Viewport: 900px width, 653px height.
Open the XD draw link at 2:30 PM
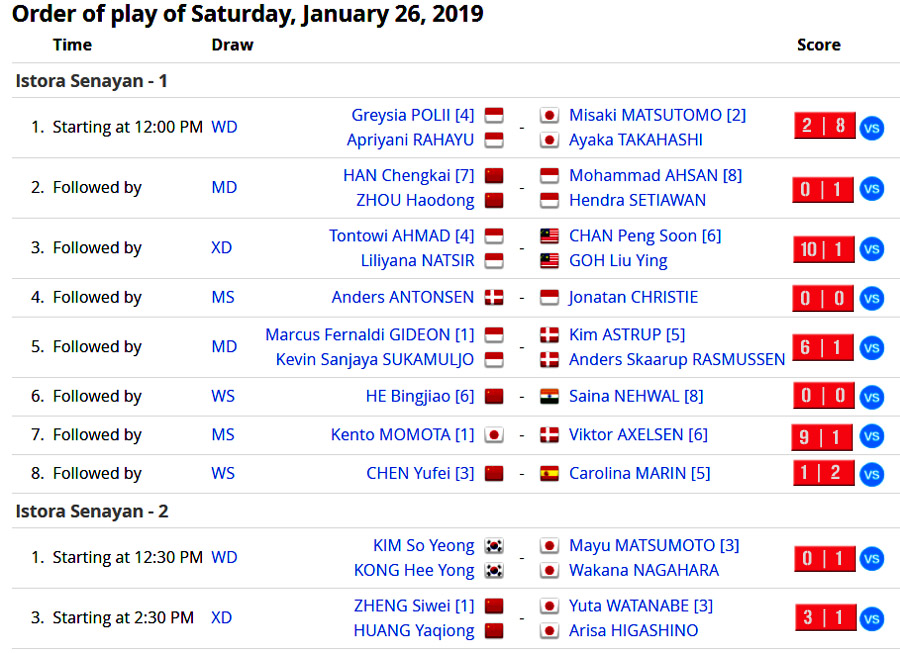[221, 618]
